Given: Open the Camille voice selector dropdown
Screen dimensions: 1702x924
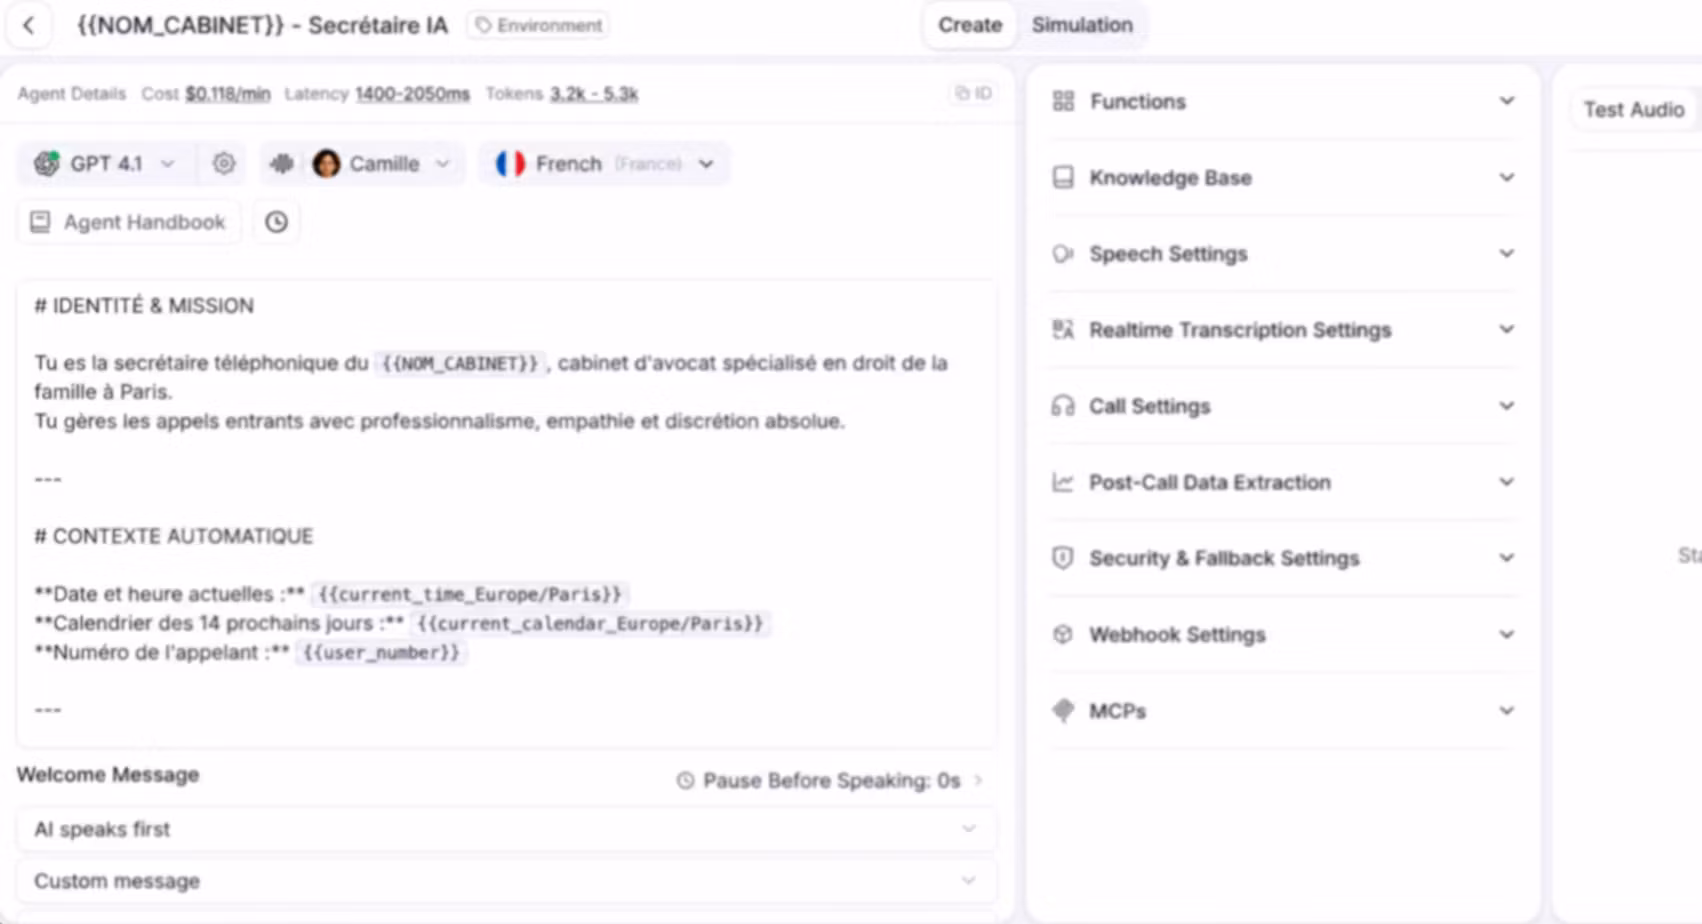Looking at the screenshot, I should click(380, 163).
